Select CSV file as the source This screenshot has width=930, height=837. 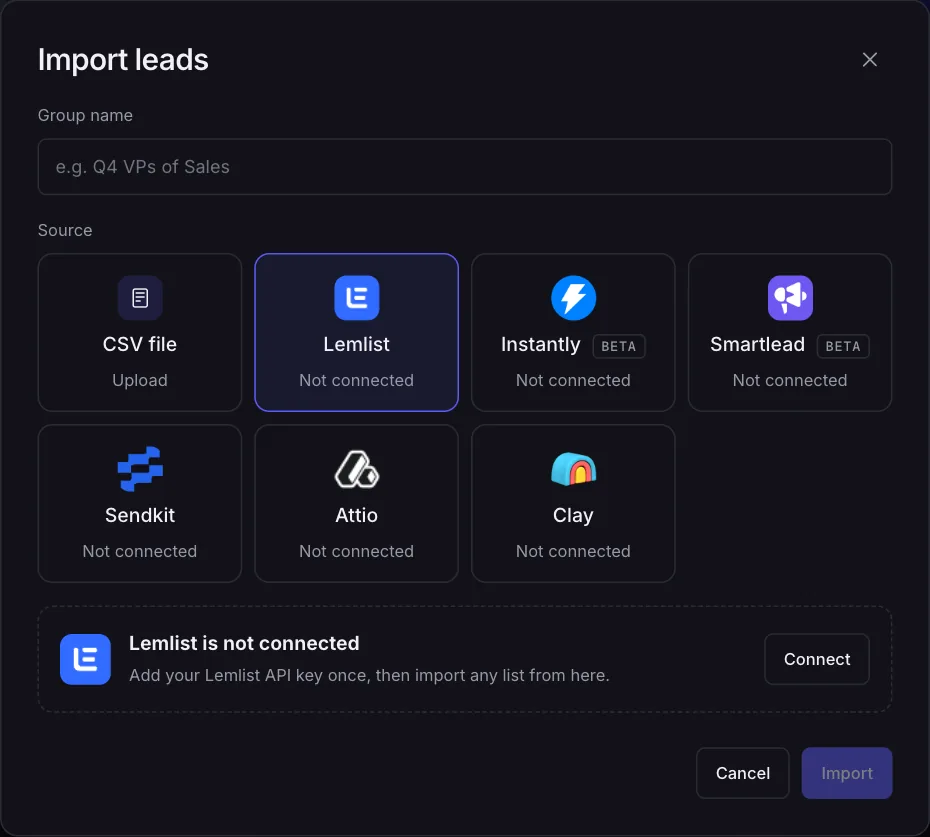pos(140,332)
